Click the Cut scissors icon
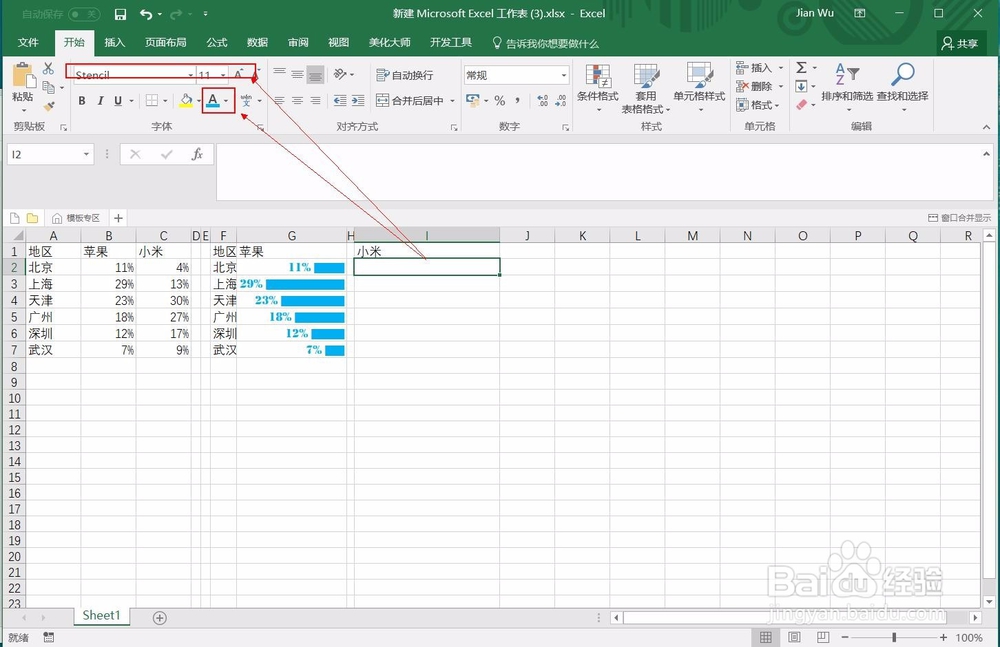This screenshot has width=1000, height=647. tap(48, 68)
